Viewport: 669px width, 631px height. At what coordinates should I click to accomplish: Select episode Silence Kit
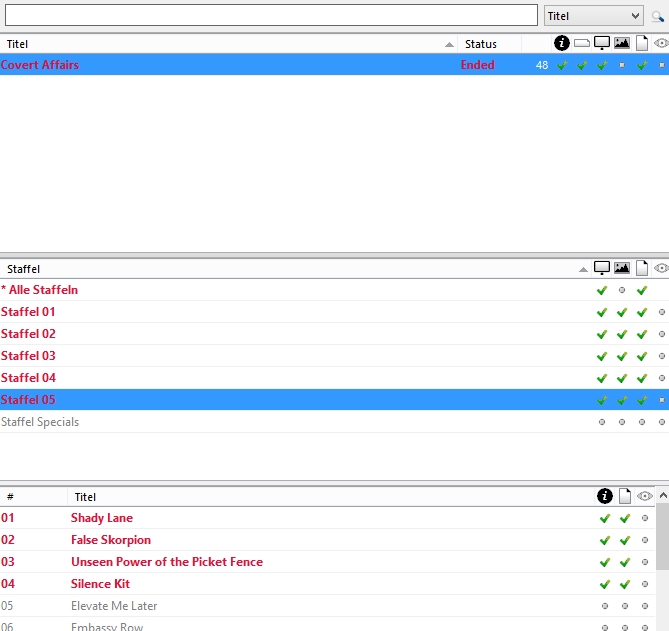pos(328,584)
